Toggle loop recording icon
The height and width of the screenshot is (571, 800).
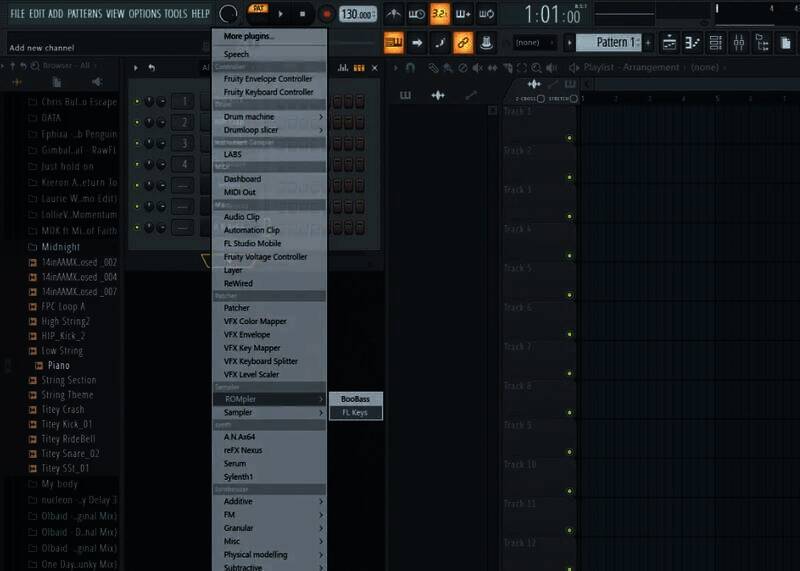click(x=486, y=14)
